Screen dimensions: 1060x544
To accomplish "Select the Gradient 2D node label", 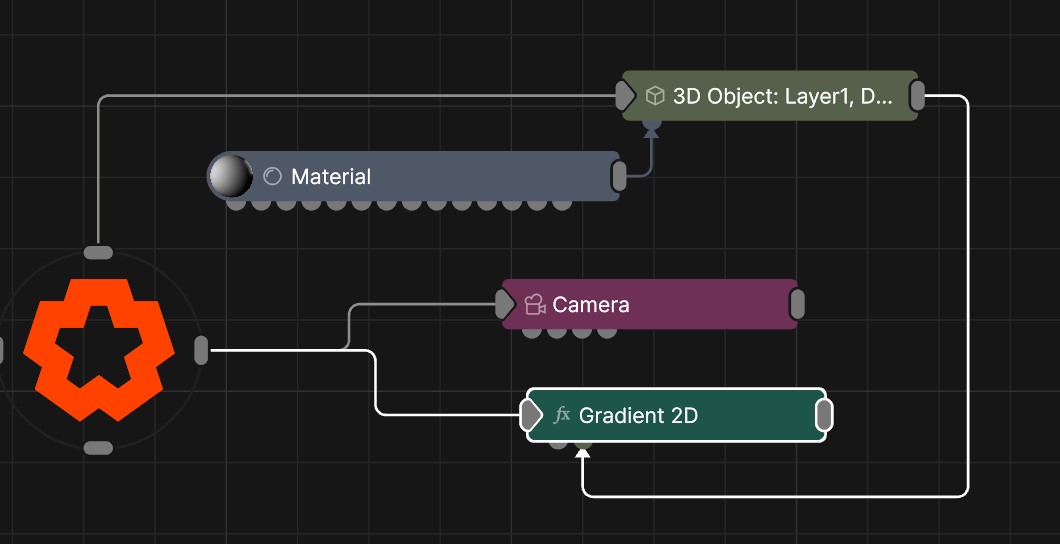I will coord(638,415).
